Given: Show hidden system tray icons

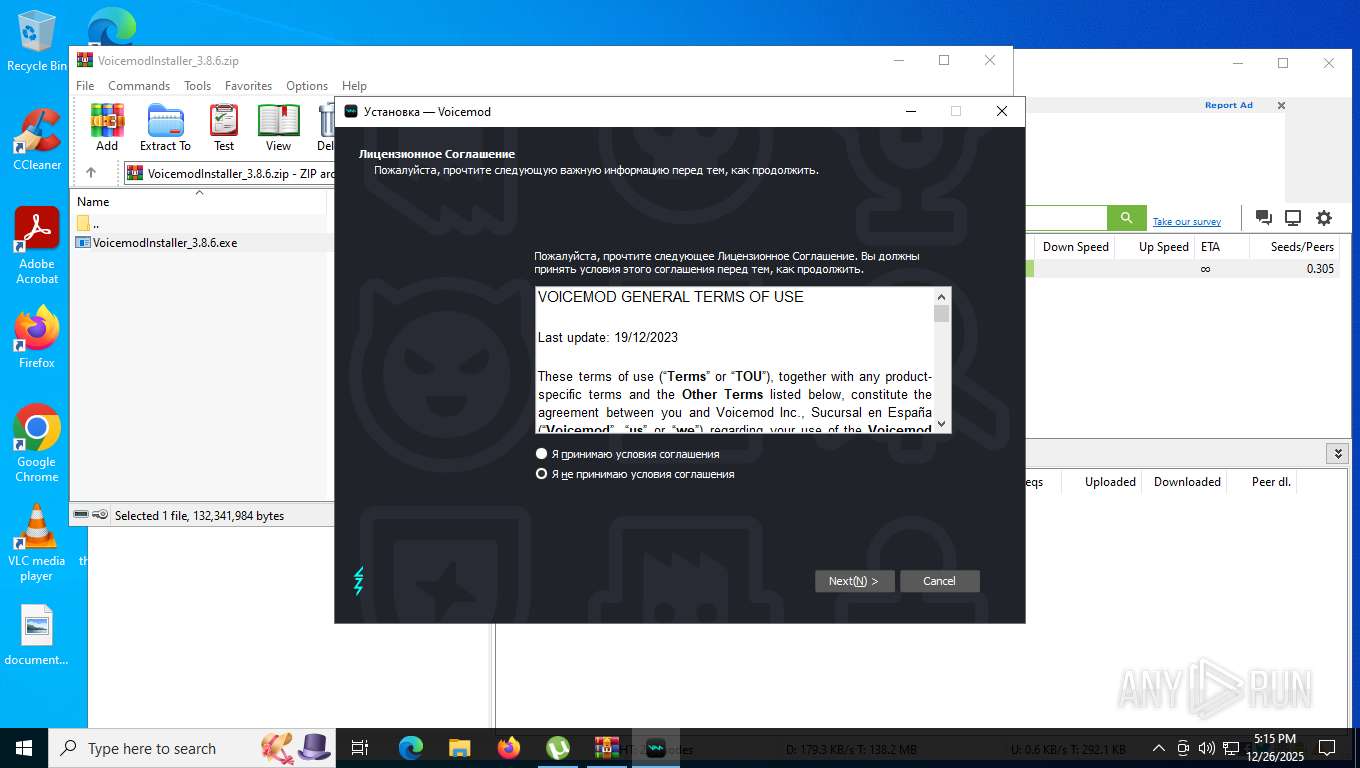Looking at the screenshot, I should 1159,748.
